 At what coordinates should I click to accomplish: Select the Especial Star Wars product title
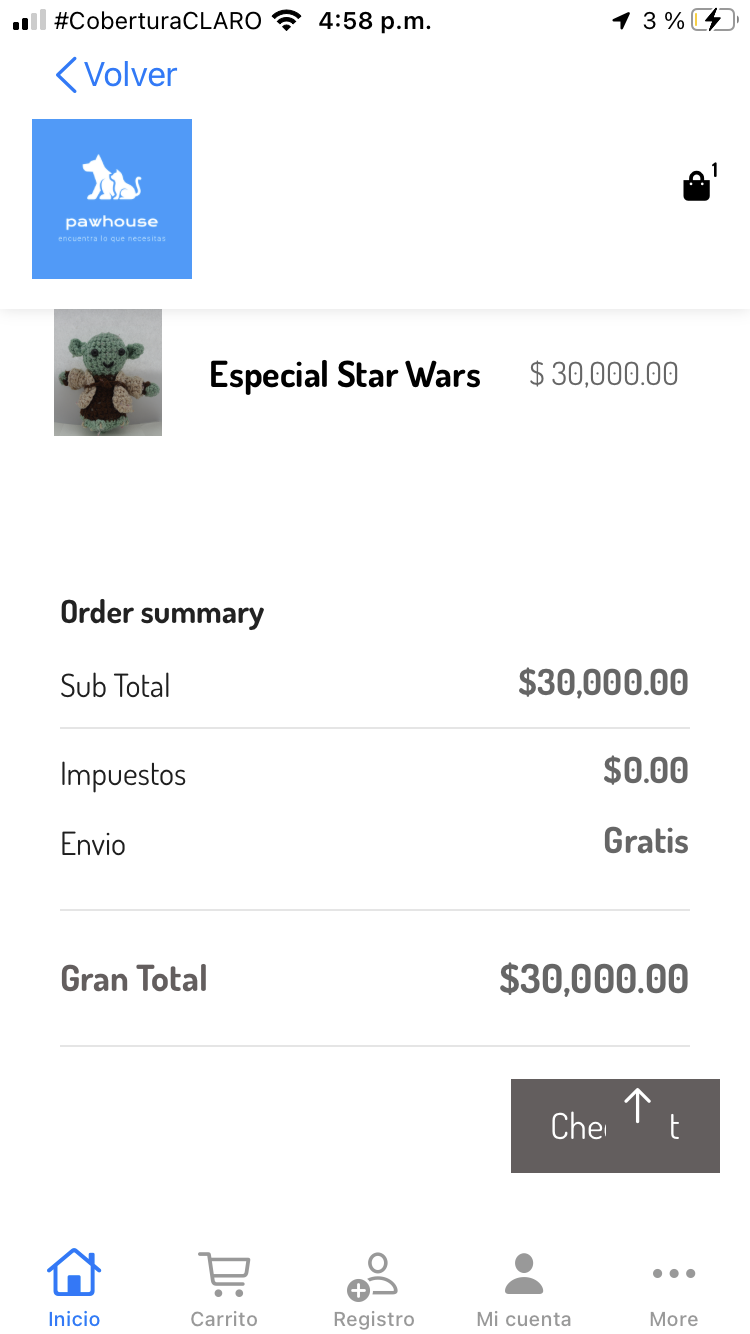[x=345, y=375]
